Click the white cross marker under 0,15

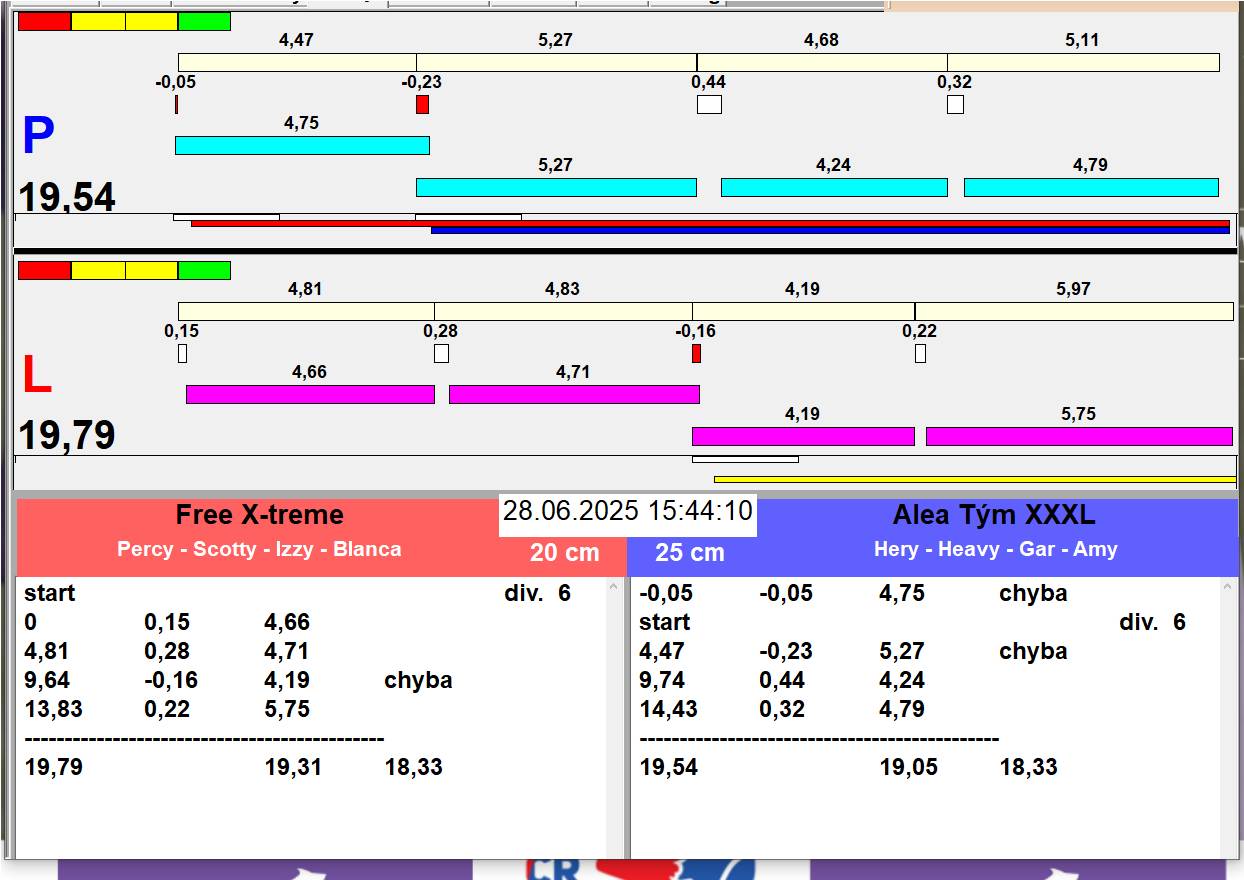coord(182,353)
